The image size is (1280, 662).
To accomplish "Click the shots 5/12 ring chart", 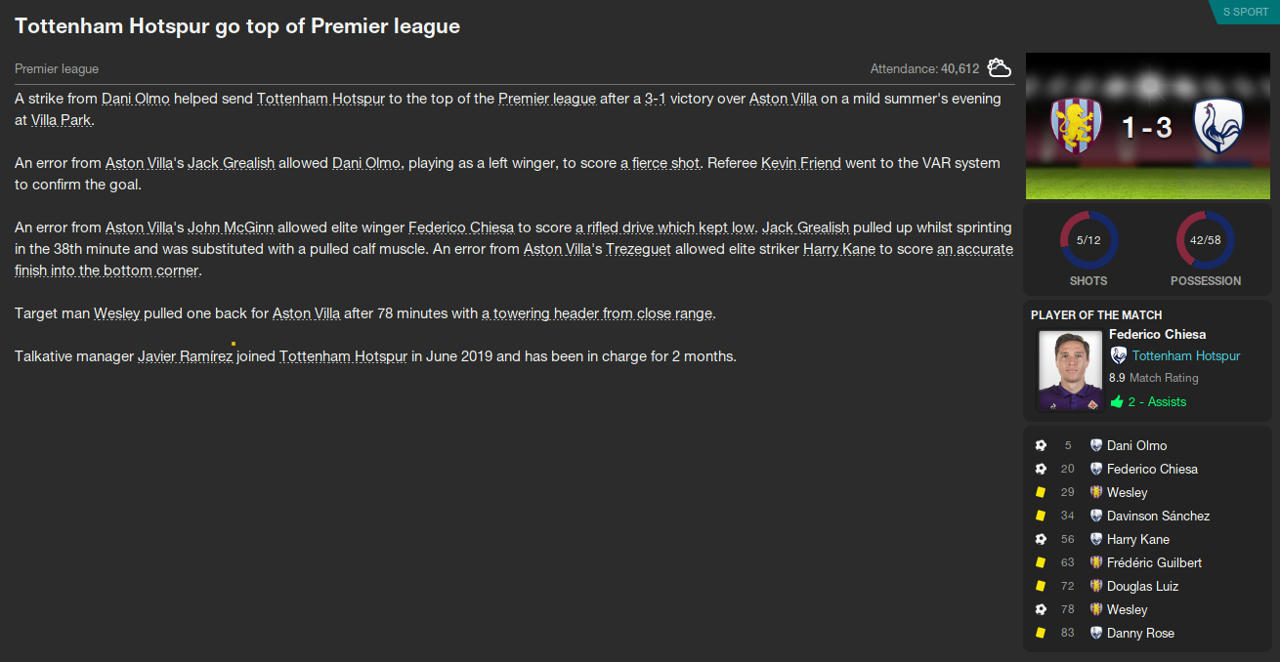I will (x=1088, y=240).
